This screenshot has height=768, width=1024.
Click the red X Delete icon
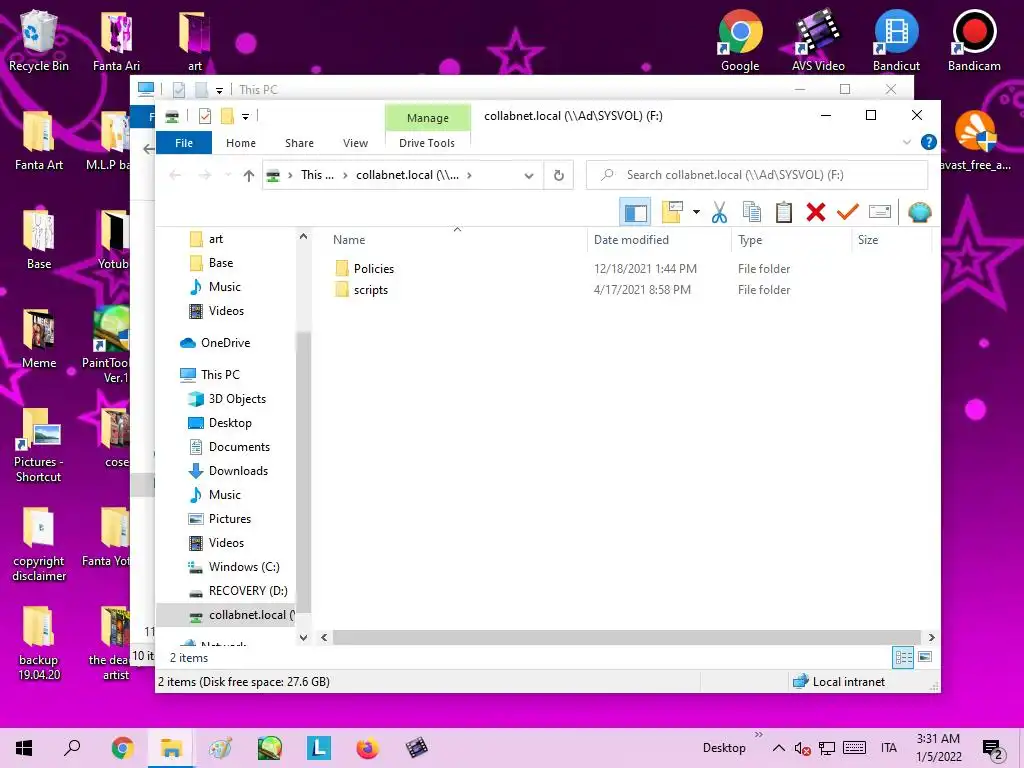(x=816, y=212)
